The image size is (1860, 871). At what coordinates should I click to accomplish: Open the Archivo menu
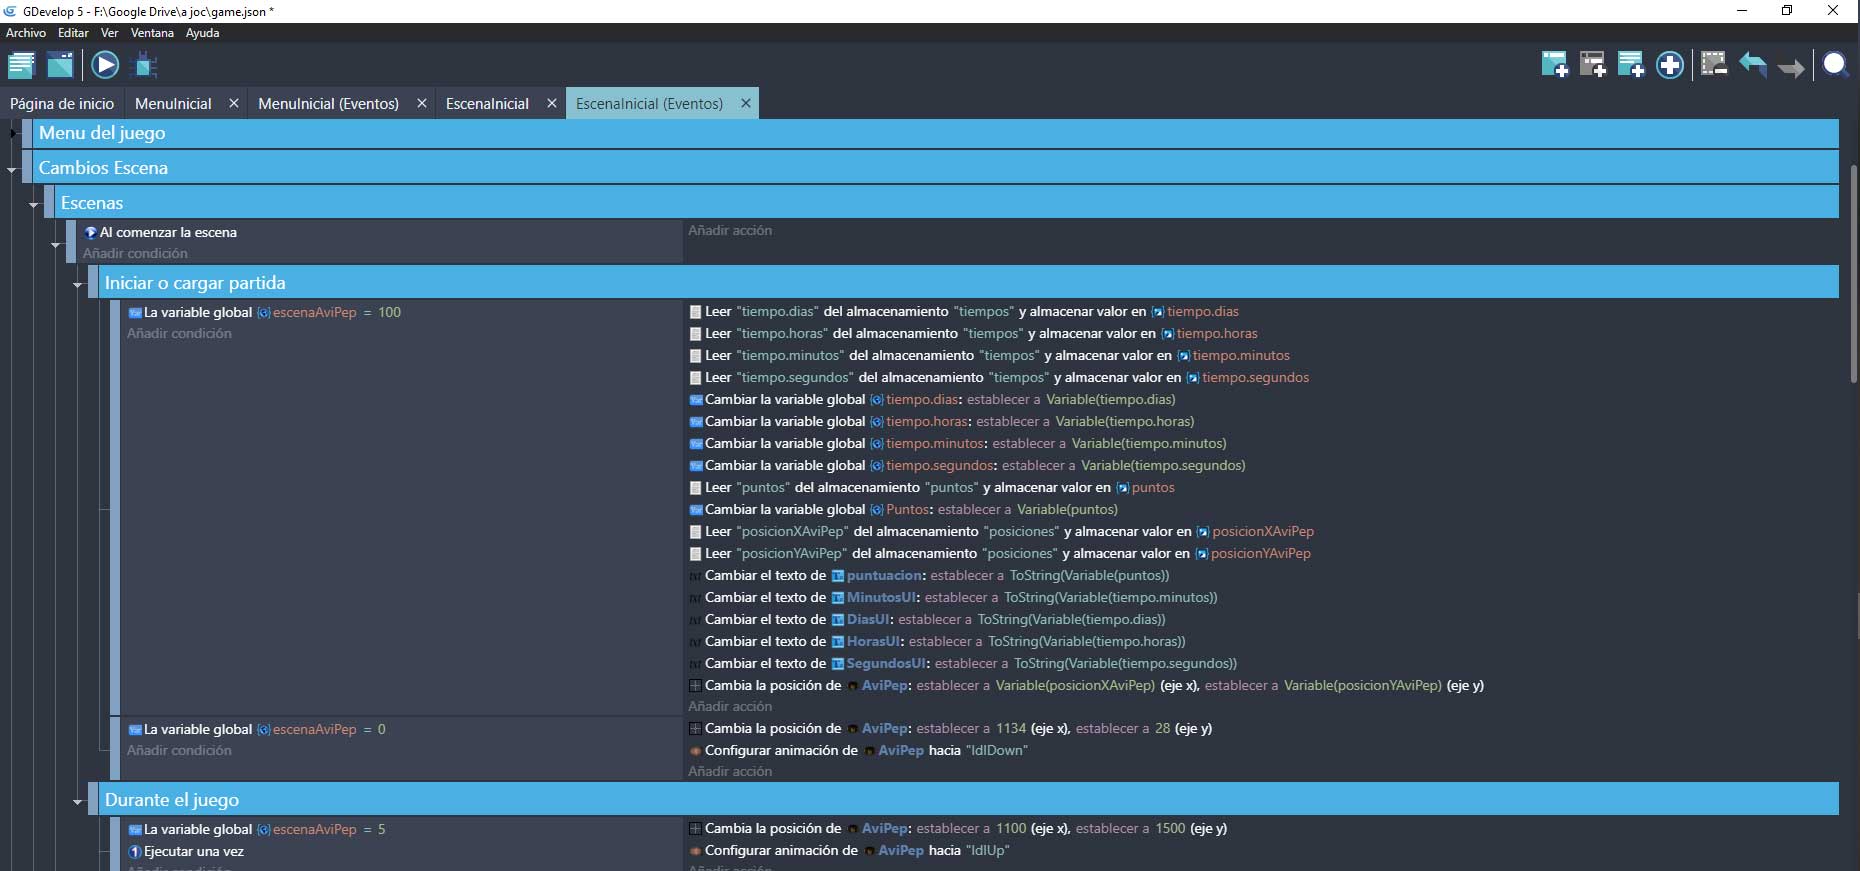tap(26, 33)
